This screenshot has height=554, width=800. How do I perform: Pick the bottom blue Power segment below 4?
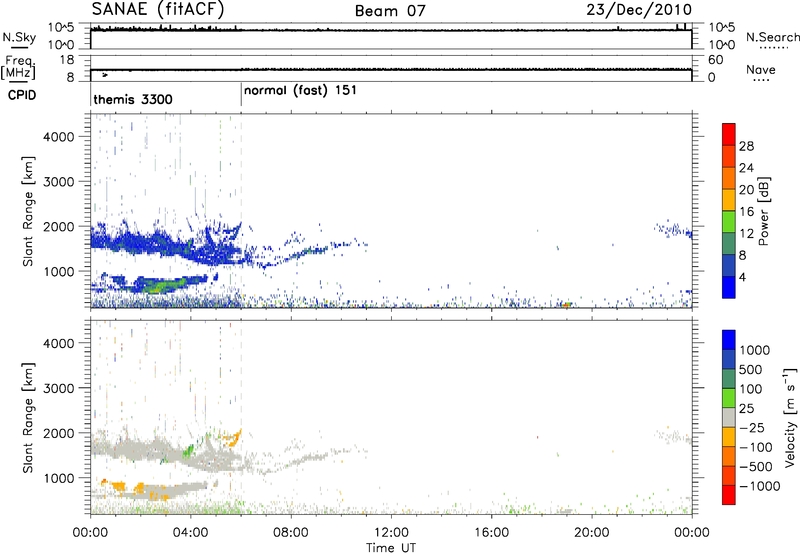coord(729,287)
